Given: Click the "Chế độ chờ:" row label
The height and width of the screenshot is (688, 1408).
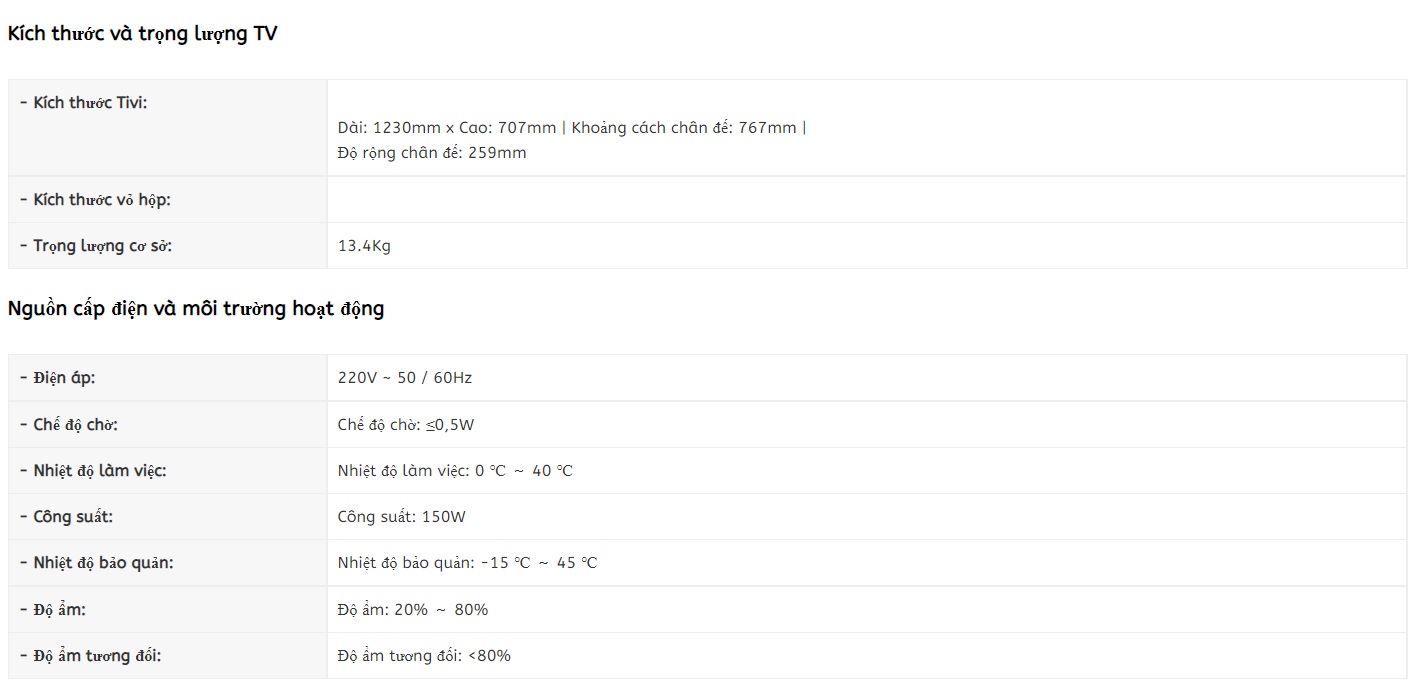Looking at the screenshot, I should pos(75,425).
